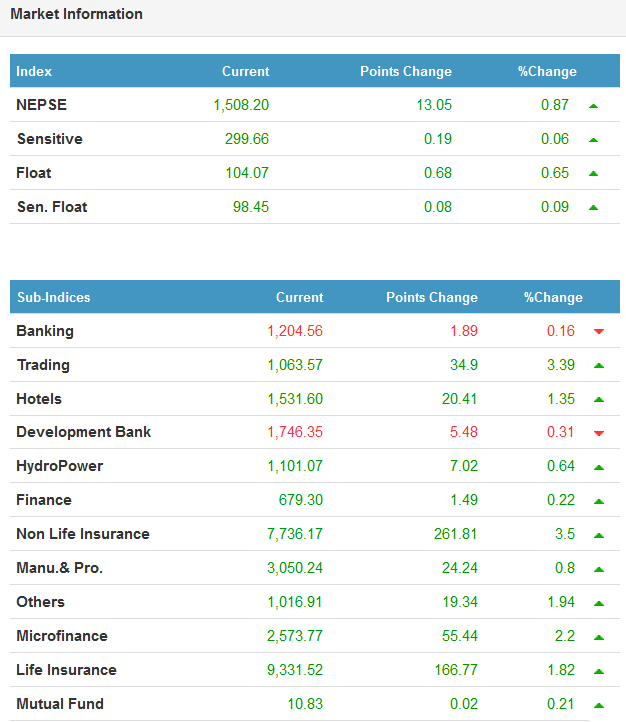Select the Float index name

tap(34, 173)
